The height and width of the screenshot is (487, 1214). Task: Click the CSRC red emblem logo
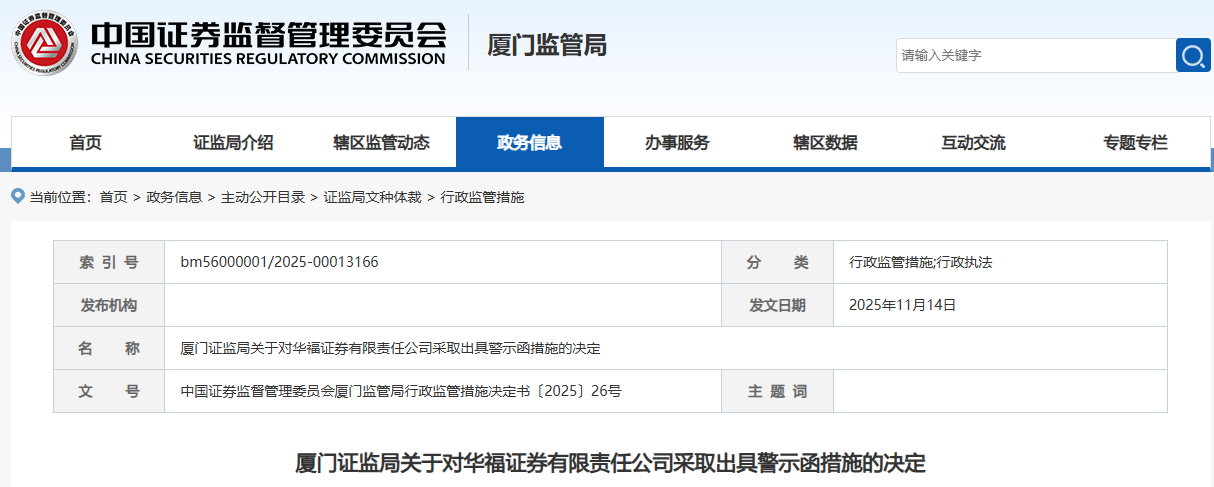coord(45,42)
